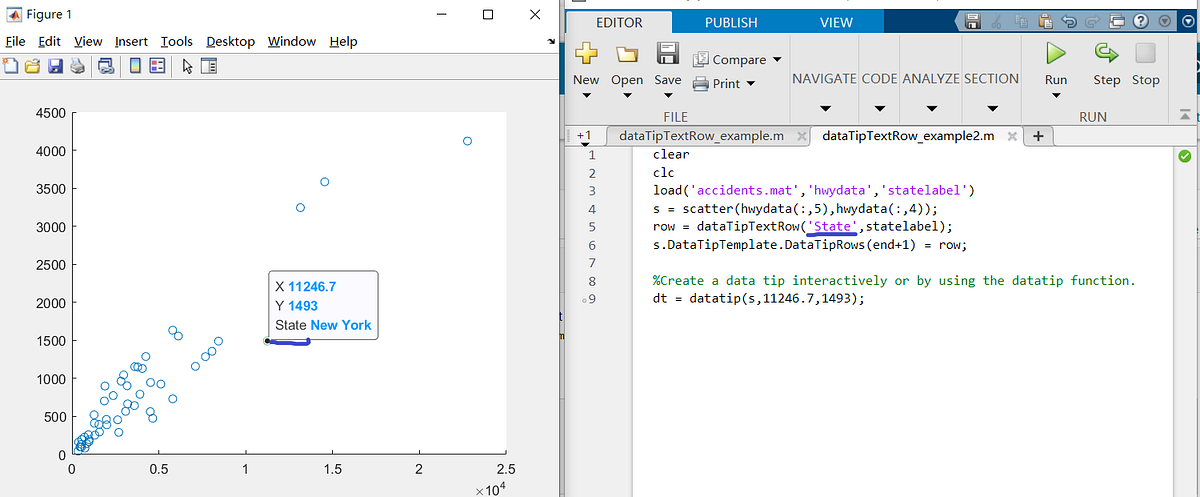This screenshot has height=497, width=1200.
Task: Click the Undo arrow in quick-access bar
Action: click(x=1070, y=22)
